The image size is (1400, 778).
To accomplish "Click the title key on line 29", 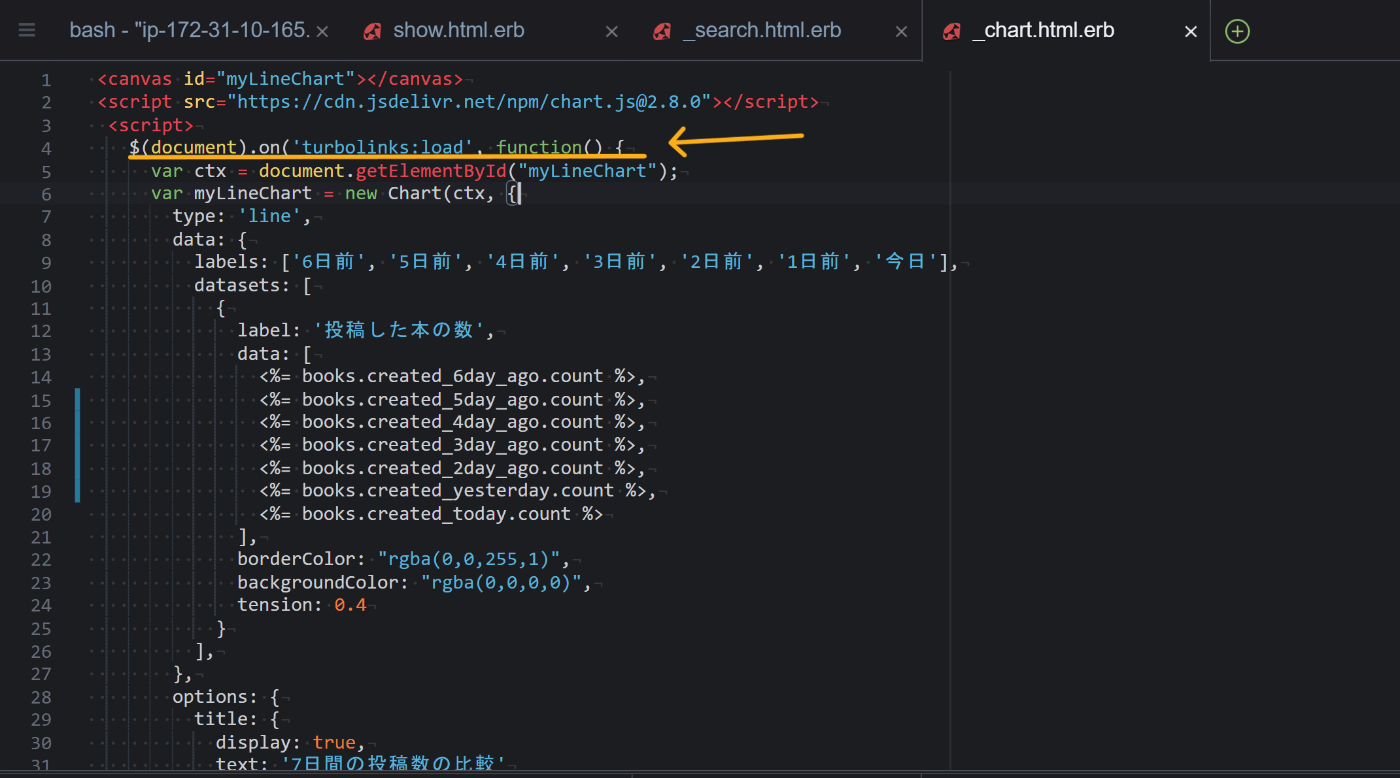I will [x=221, y=720].
